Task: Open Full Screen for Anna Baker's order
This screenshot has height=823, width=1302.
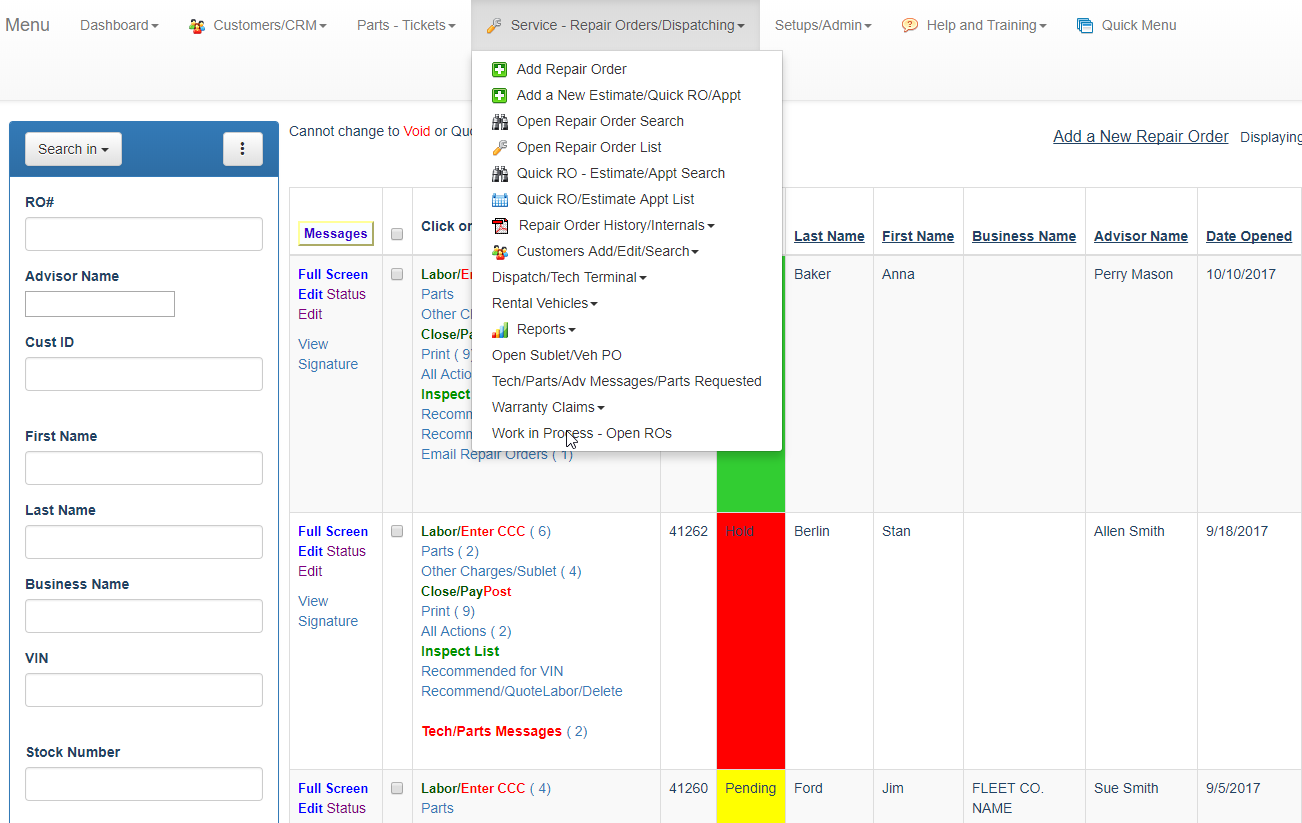Action: point(333,274)
